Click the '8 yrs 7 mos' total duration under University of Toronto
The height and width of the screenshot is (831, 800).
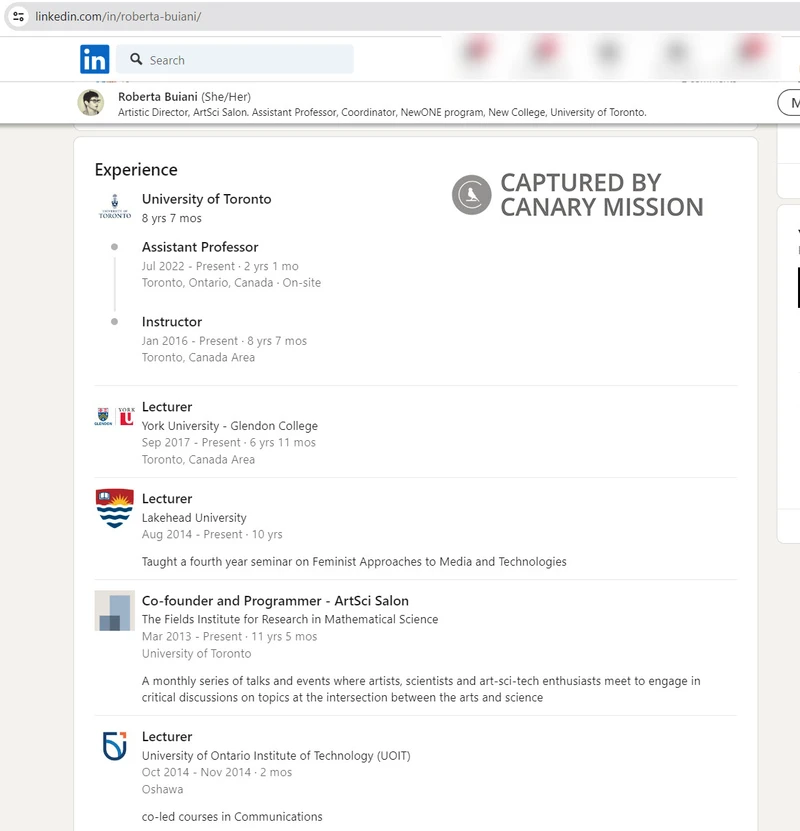(172, 218)
